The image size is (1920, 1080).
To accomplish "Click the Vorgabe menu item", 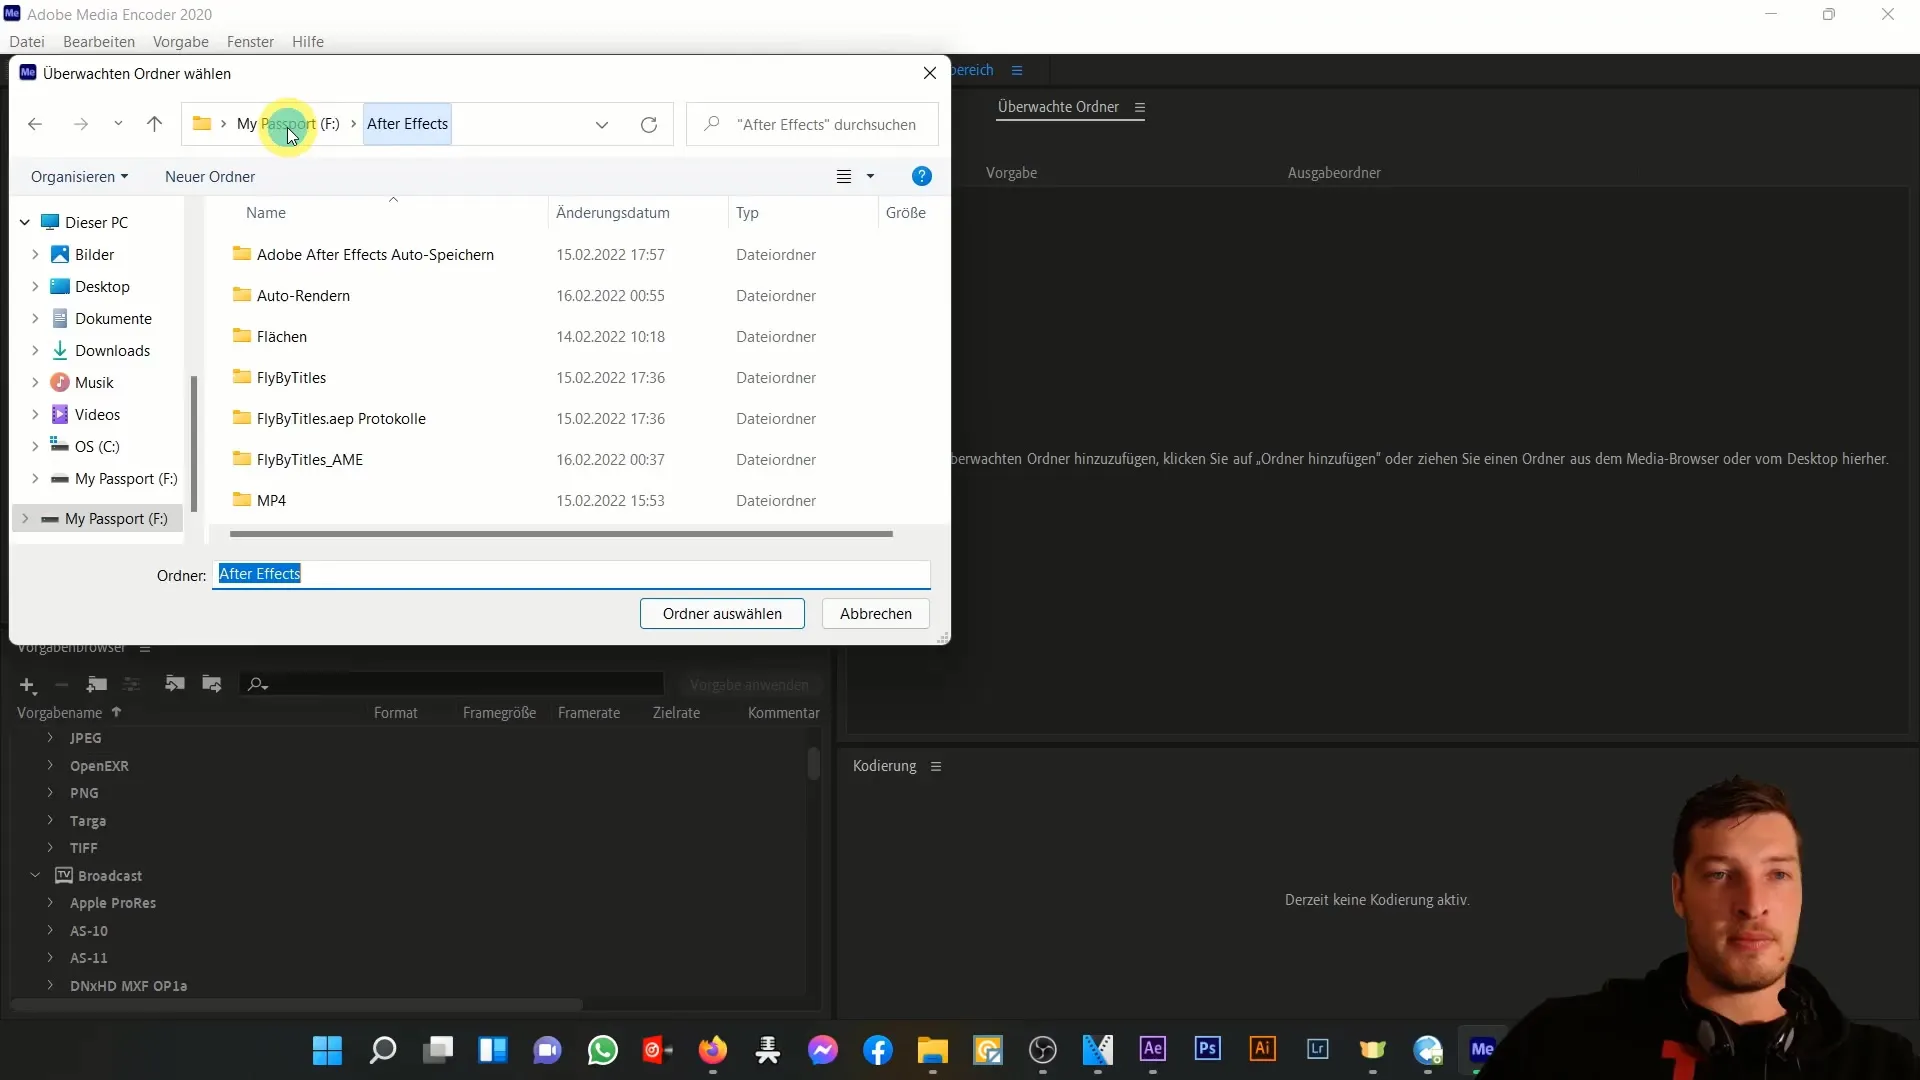I will pyautogui.click(x=179, y=41).
